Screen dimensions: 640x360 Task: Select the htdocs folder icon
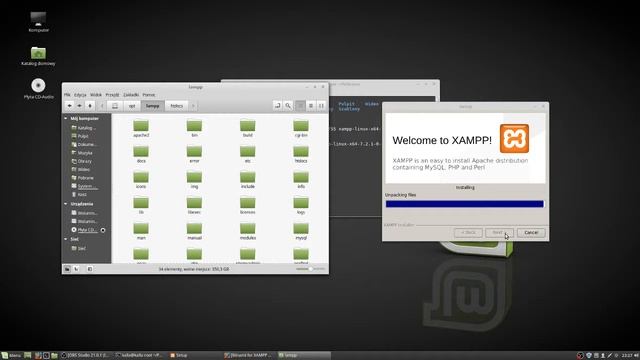click(301, 154)
